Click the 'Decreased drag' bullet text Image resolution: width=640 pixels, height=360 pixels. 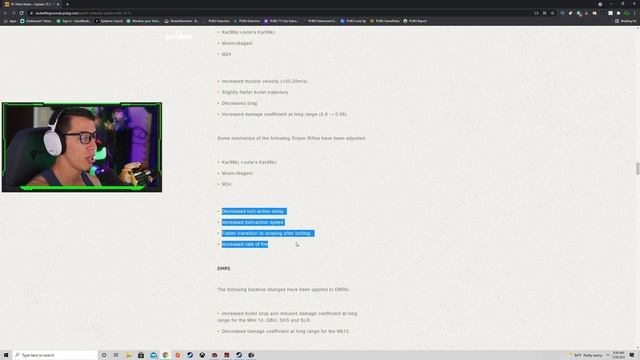click(x=239, y=103)
